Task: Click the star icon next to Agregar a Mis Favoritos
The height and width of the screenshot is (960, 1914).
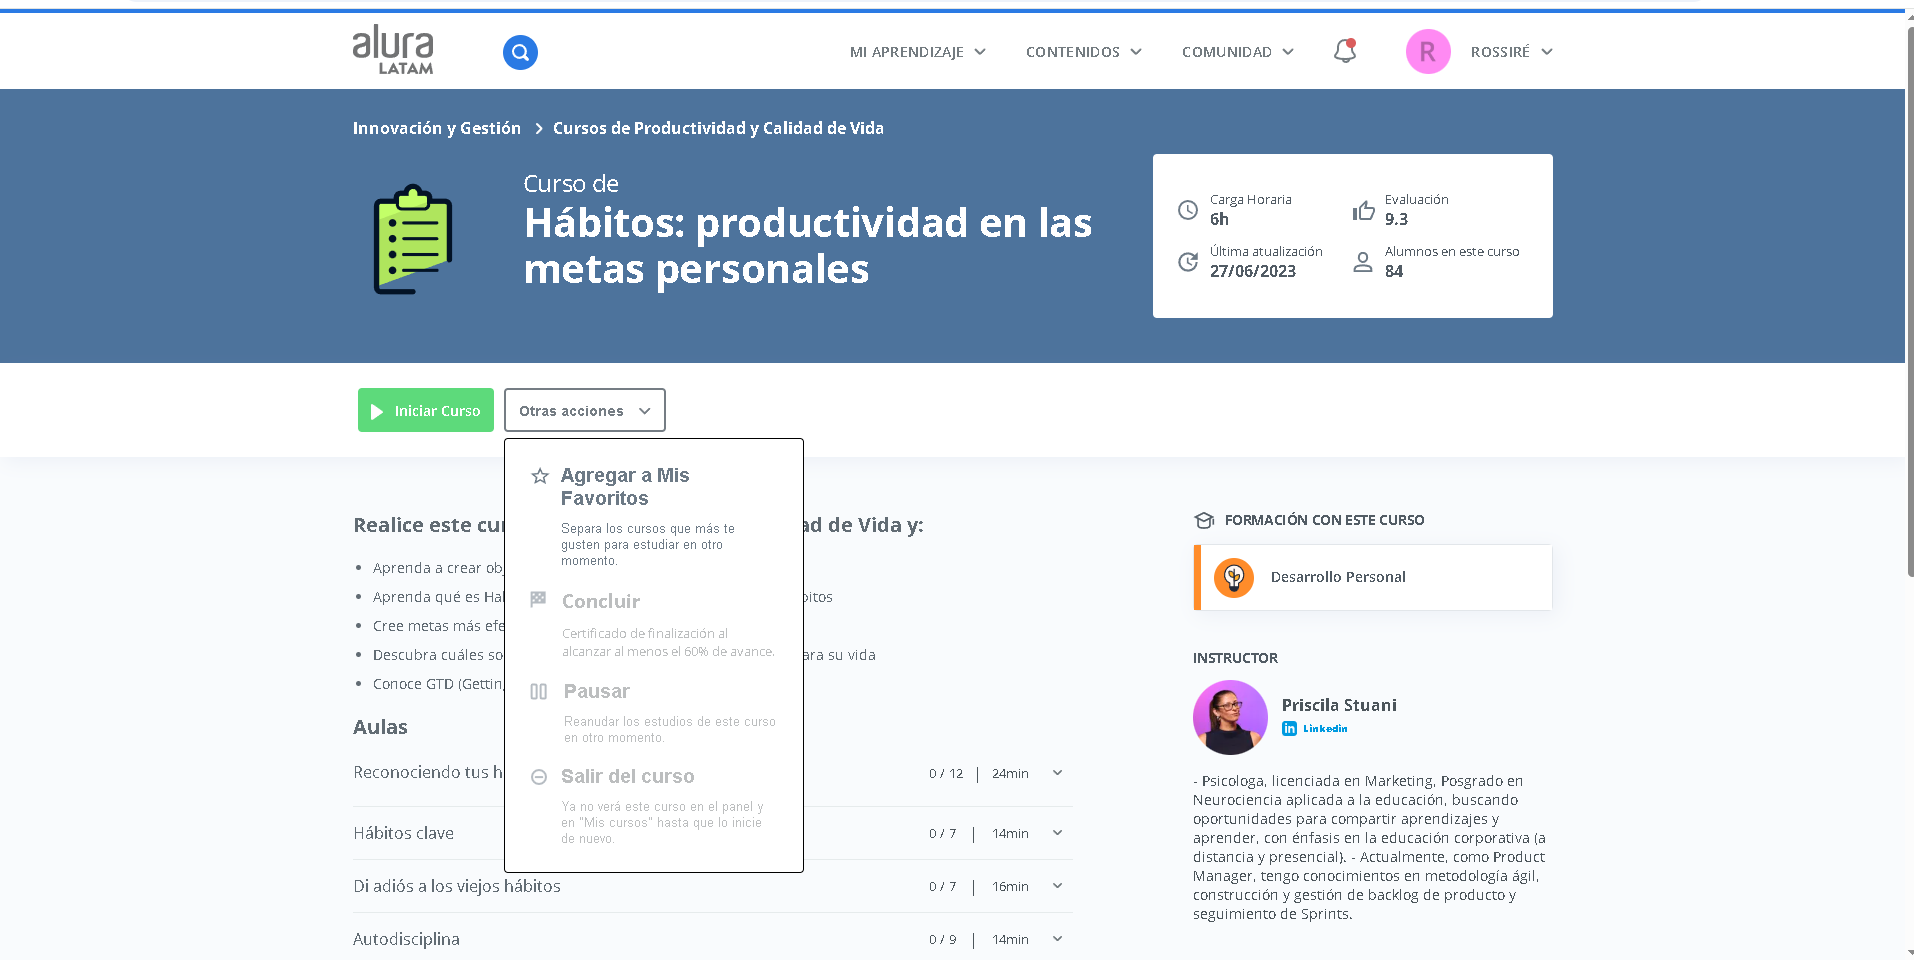Action: (538, 476)
